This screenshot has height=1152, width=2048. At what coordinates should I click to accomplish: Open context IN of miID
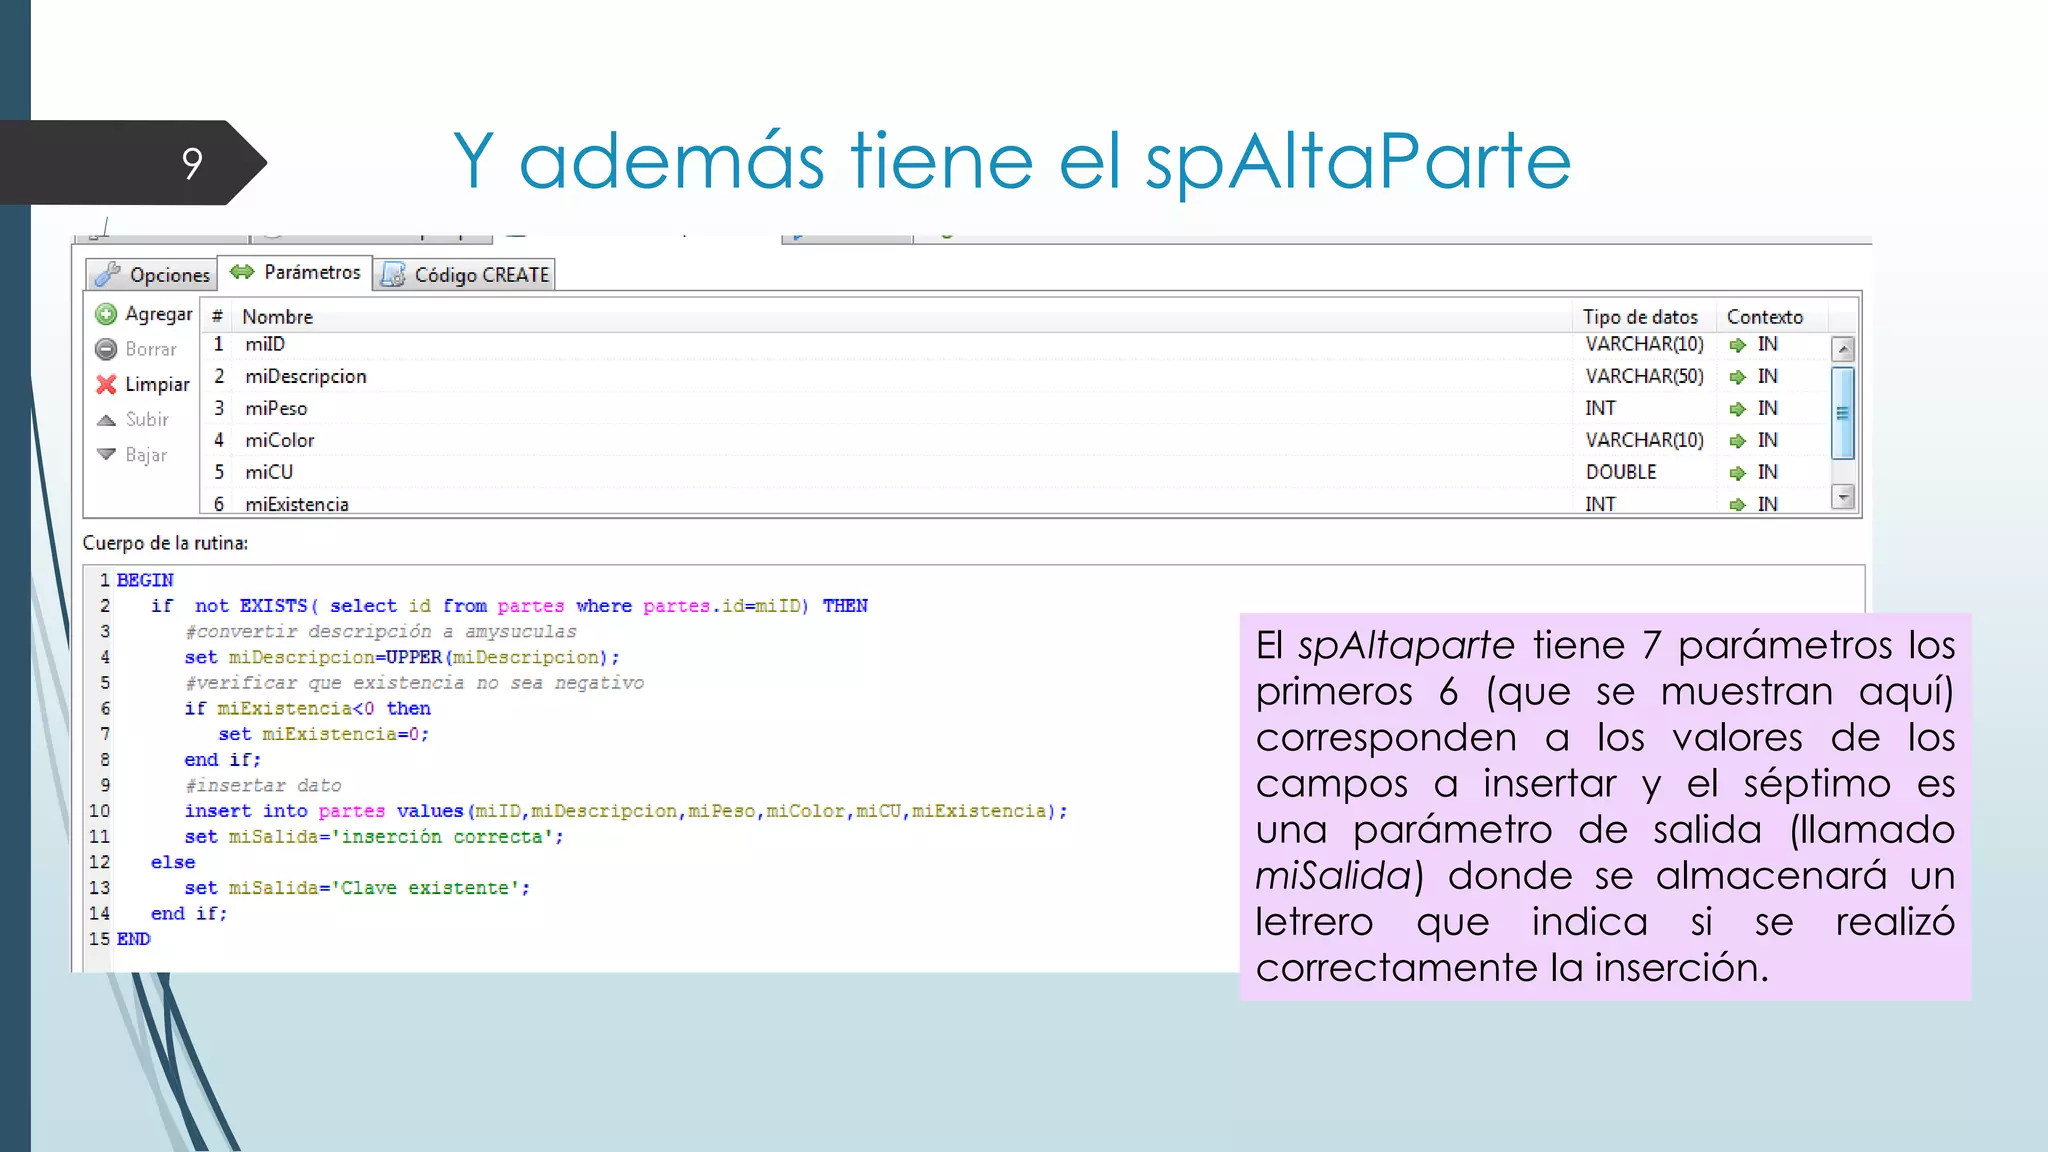(x=1768, y=344)
